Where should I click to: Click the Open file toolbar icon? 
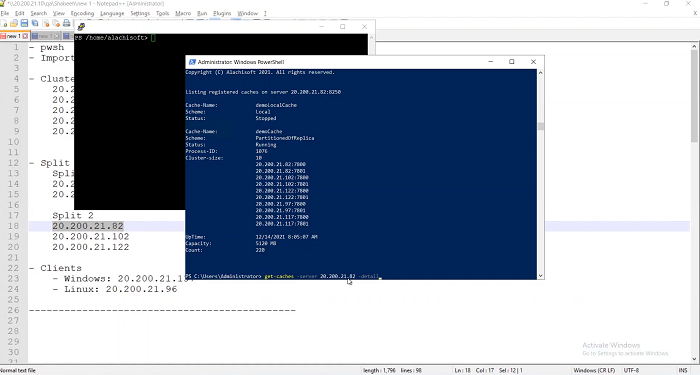(14, 23)
